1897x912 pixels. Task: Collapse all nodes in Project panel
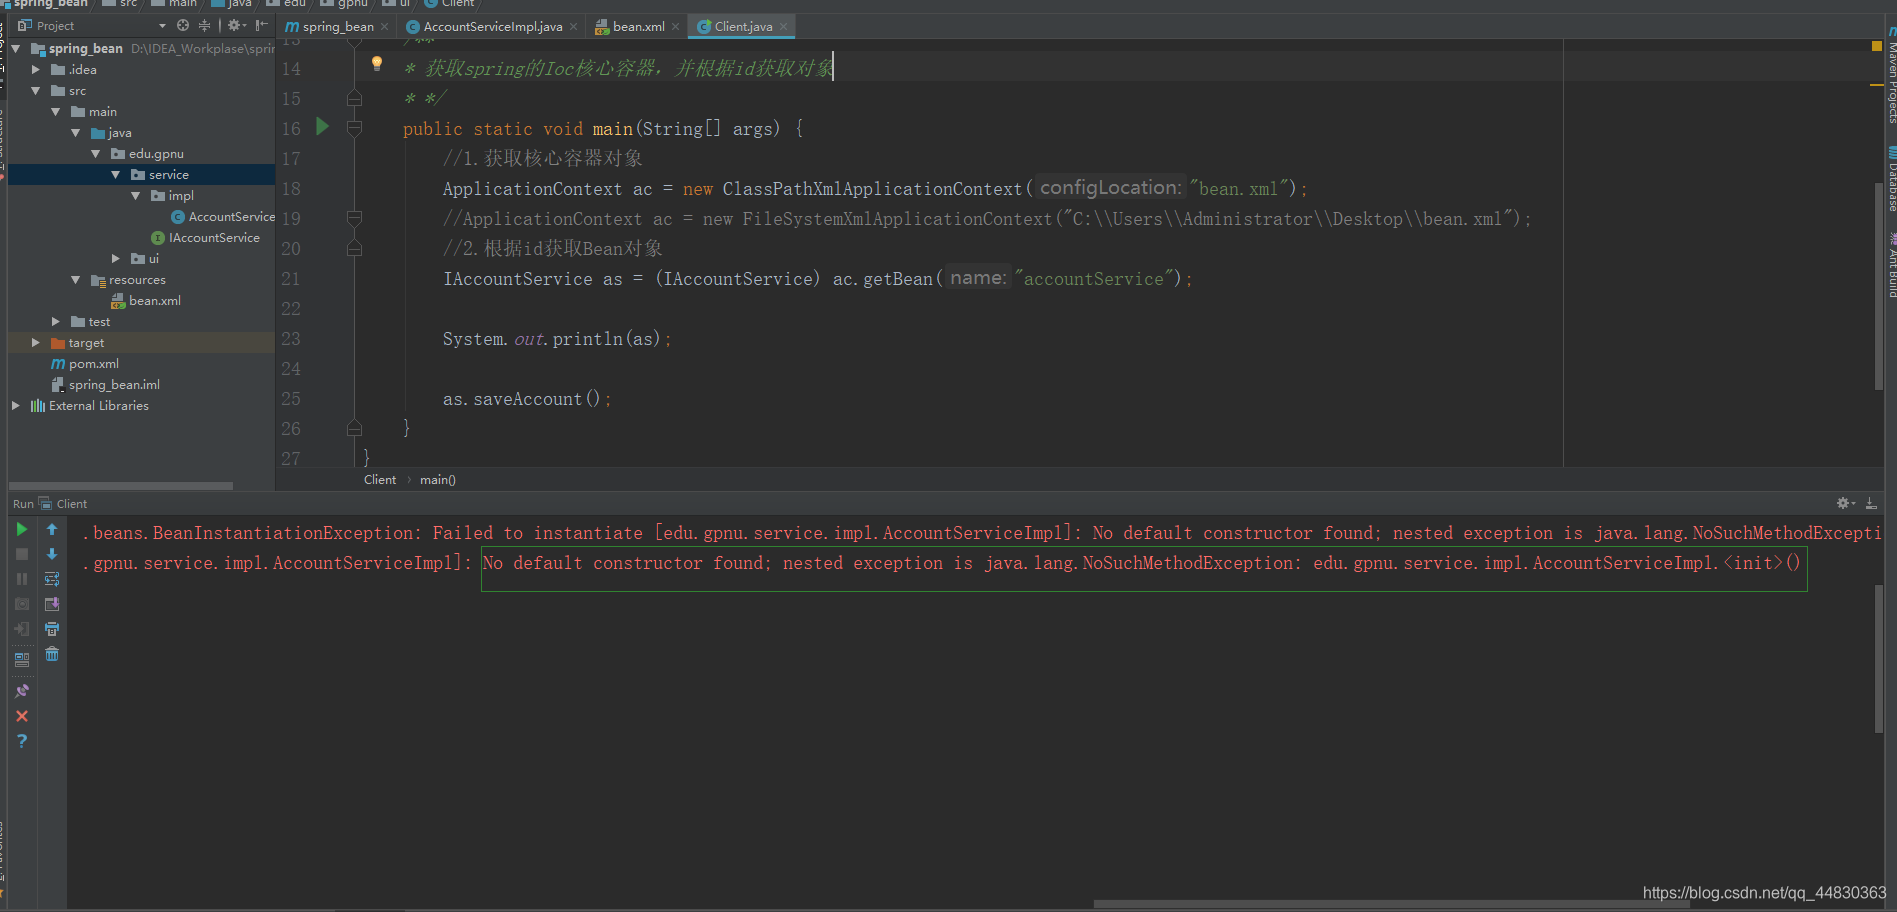[204, 25]
